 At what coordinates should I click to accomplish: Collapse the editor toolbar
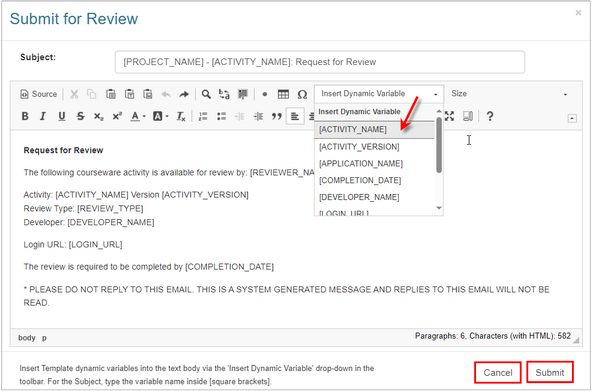click(572, 119)
